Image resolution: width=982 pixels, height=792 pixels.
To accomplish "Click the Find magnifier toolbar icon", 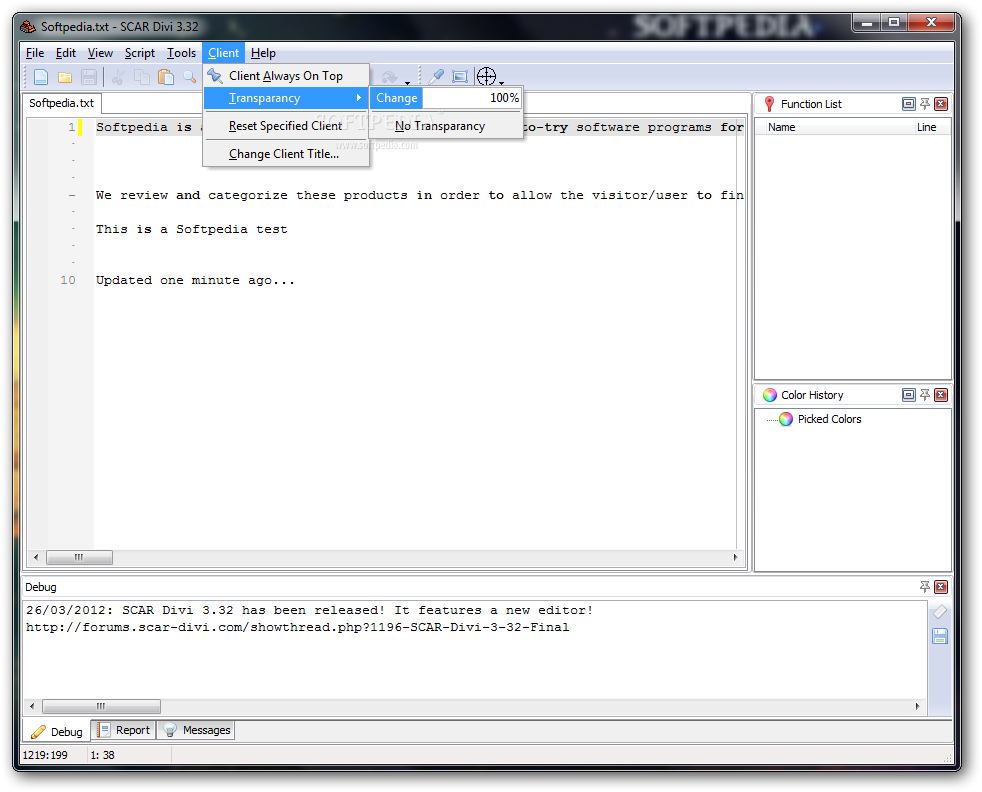I will (x=189, y=77).
